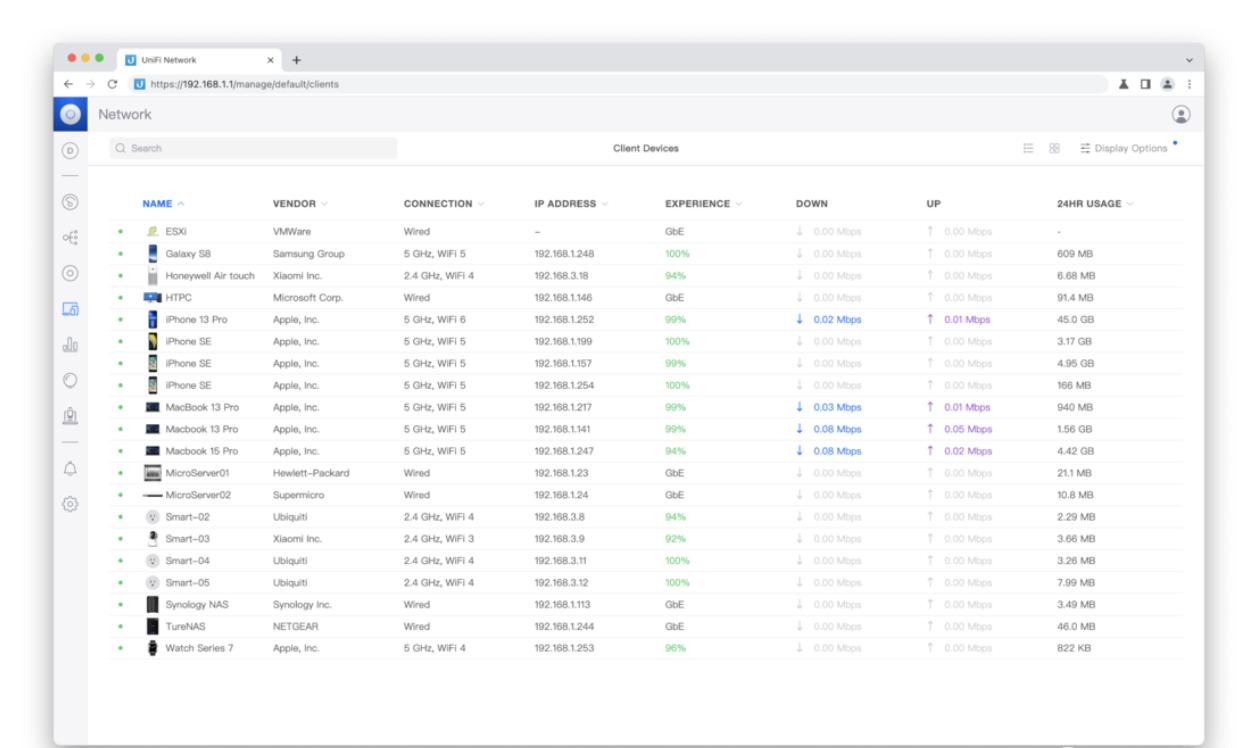The width and height of the screenshot is (1244, 748).
Task: Open the Dashboard icon in sidebar
Action: click(x=70, y=149)
